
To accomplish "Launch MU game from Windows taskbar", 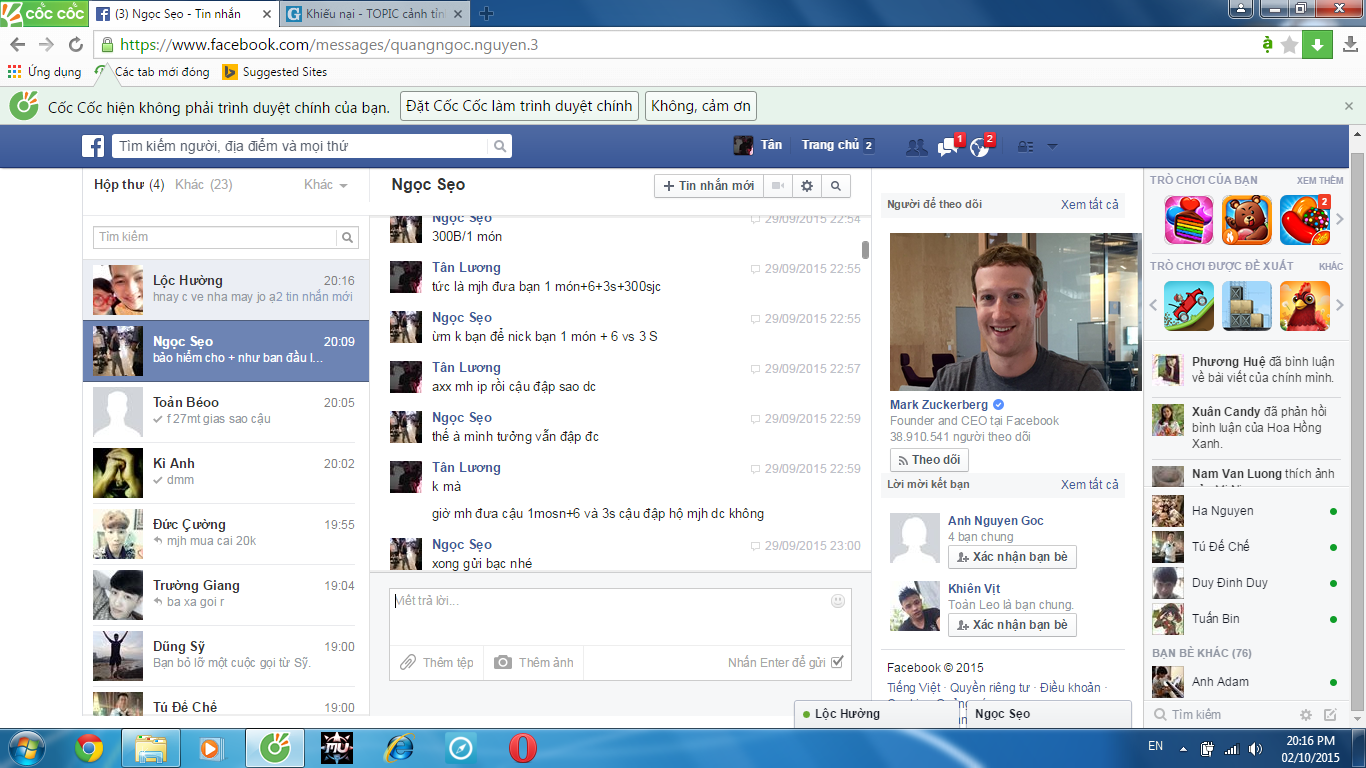I will [336, 748].
